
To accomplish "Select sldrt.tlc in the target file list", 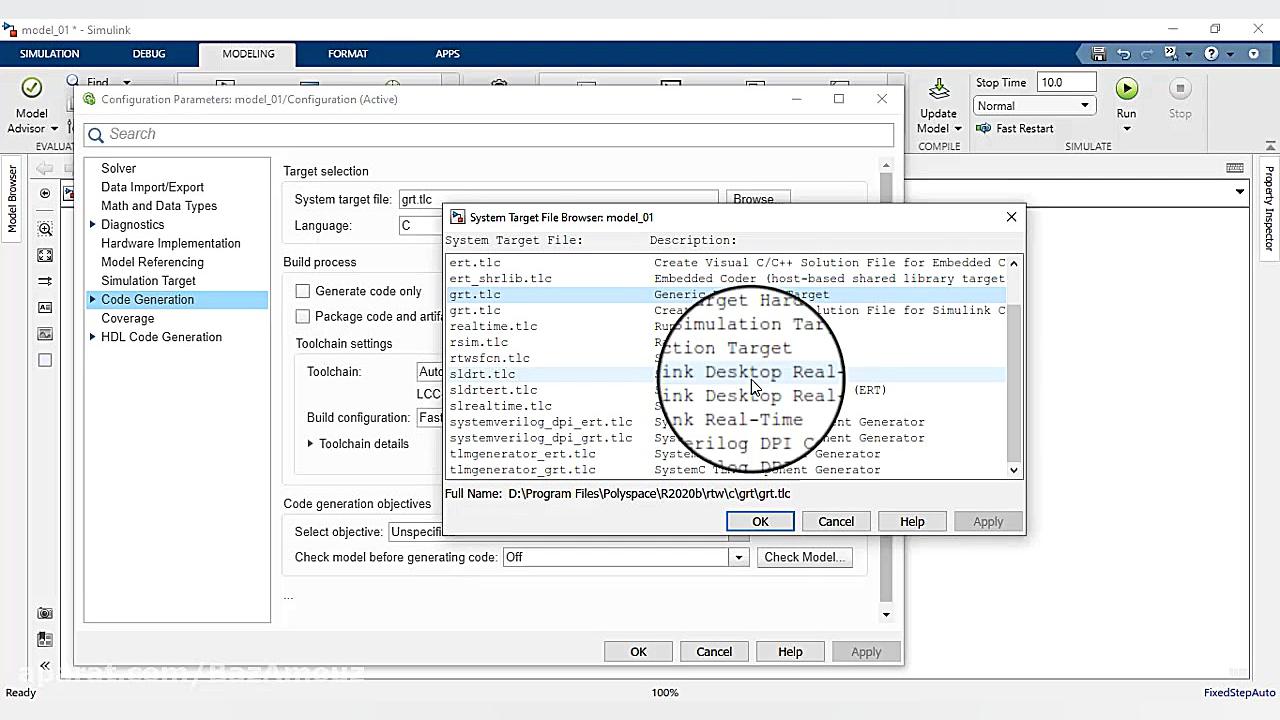I will 482,374.
